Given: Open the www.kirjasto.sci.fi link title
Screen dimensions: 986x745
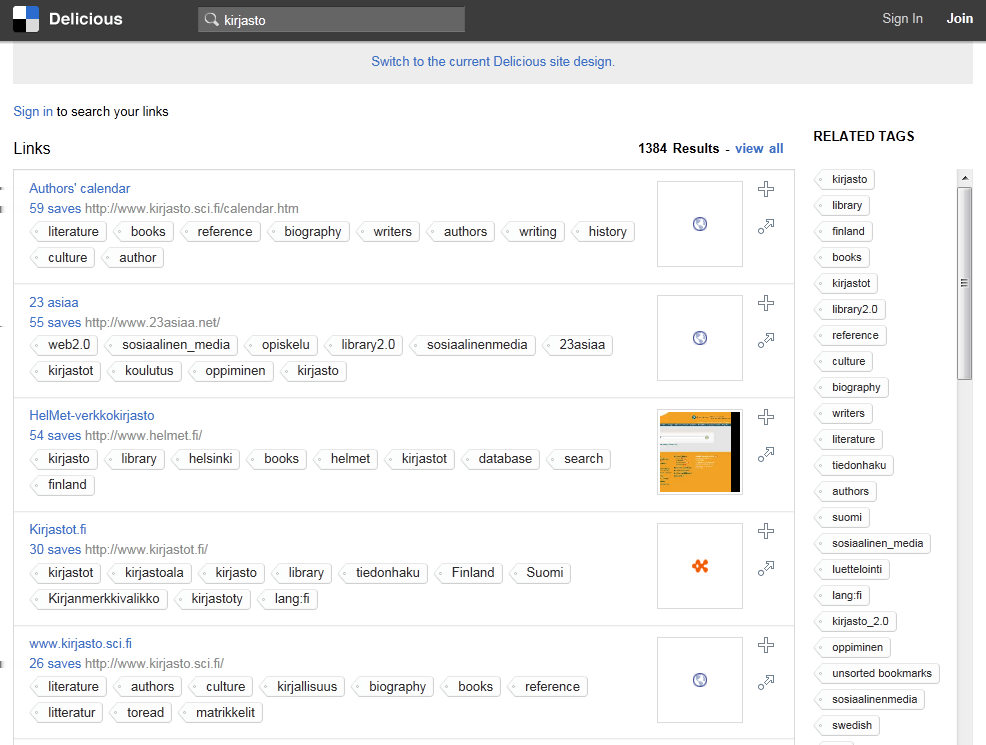Looking at the screenshot, I should (x=80, y=644).
